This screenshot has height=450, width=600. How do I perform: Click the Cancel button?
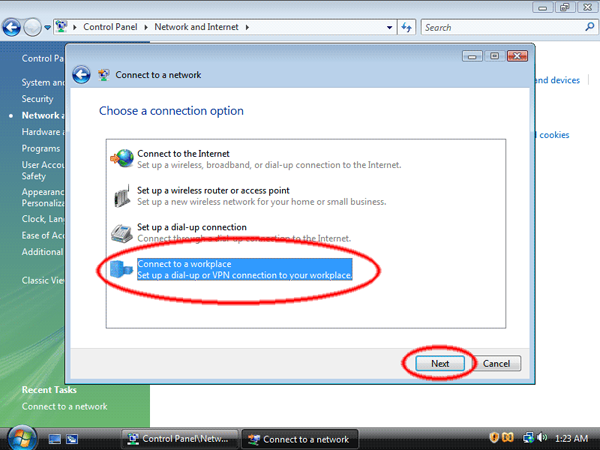click(496, 364)
